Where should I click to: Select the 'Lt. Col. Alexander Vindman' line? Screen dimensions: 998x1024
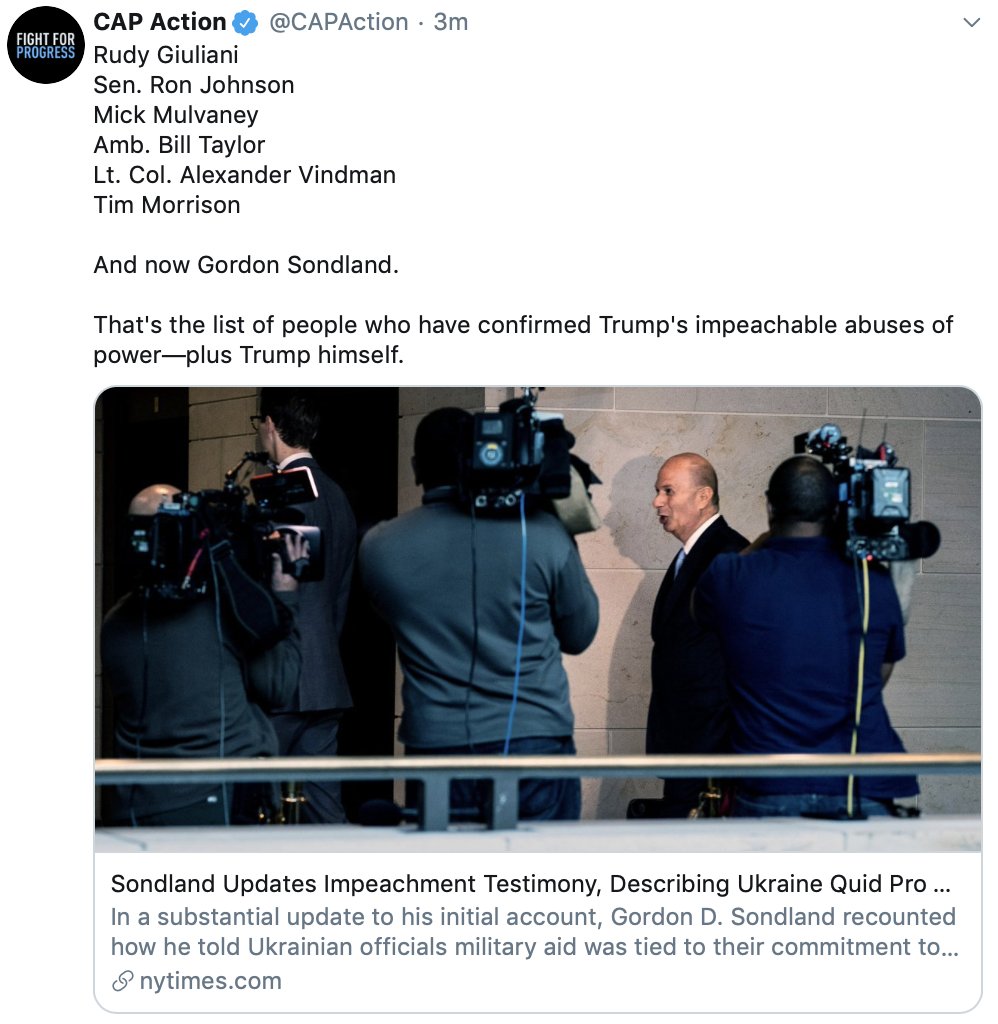click(x=244, y=175)
